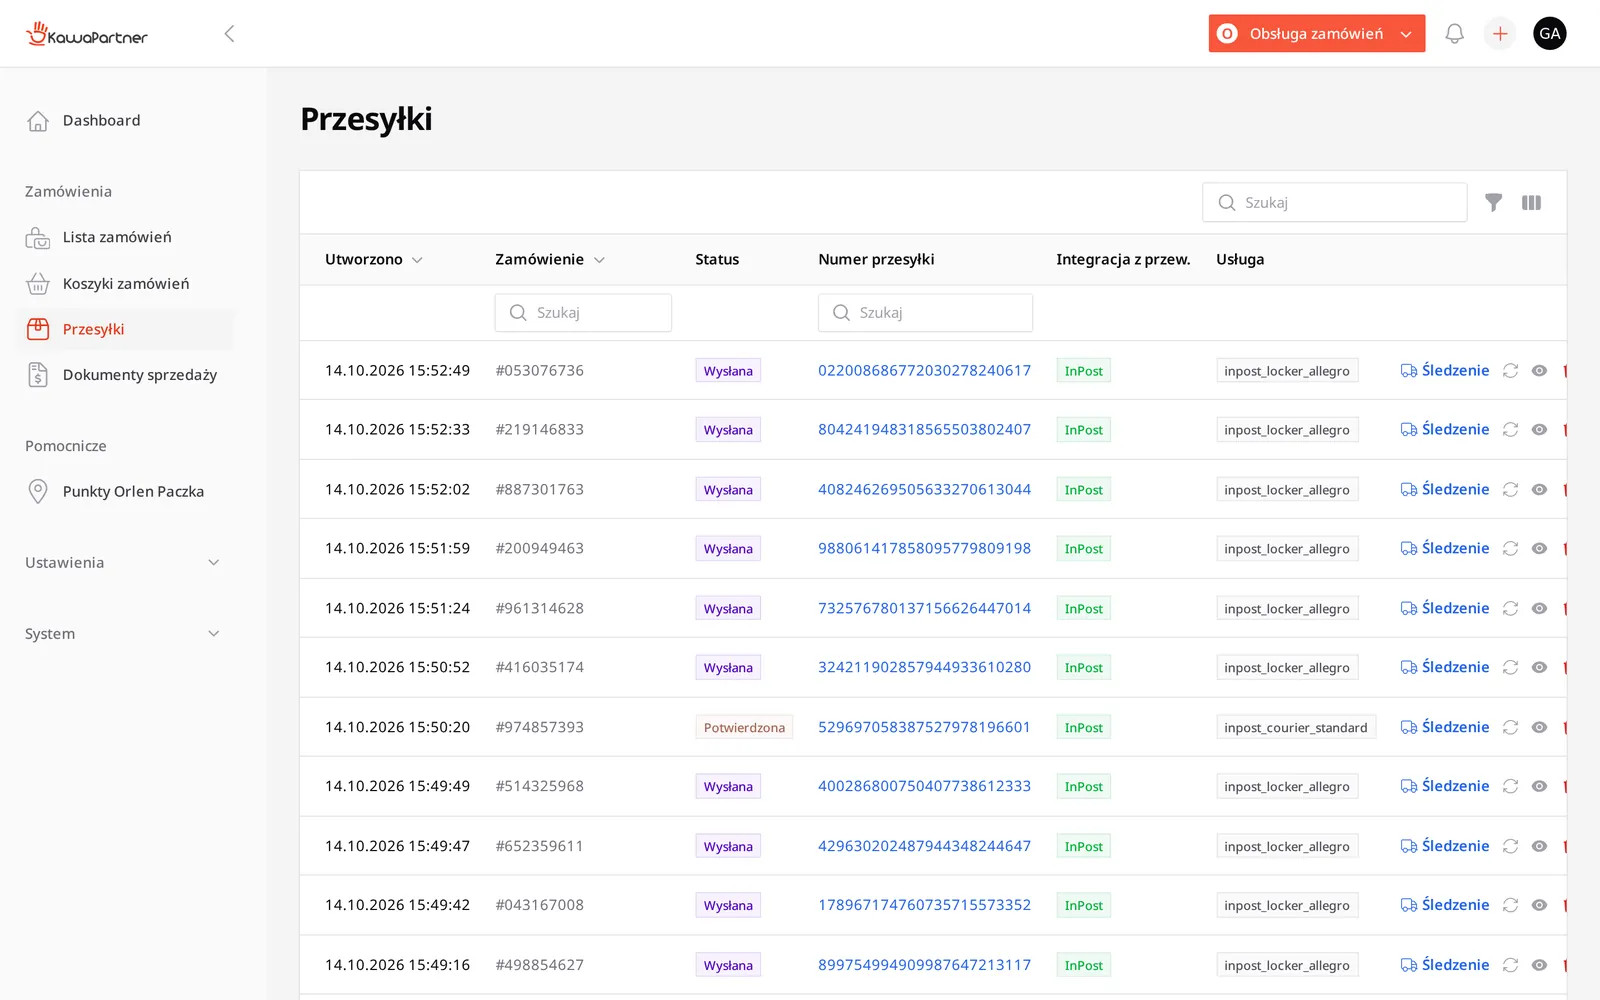Sort by Utworzono column
Screen dimensions: 1600x1000
(x=374, y=260)
